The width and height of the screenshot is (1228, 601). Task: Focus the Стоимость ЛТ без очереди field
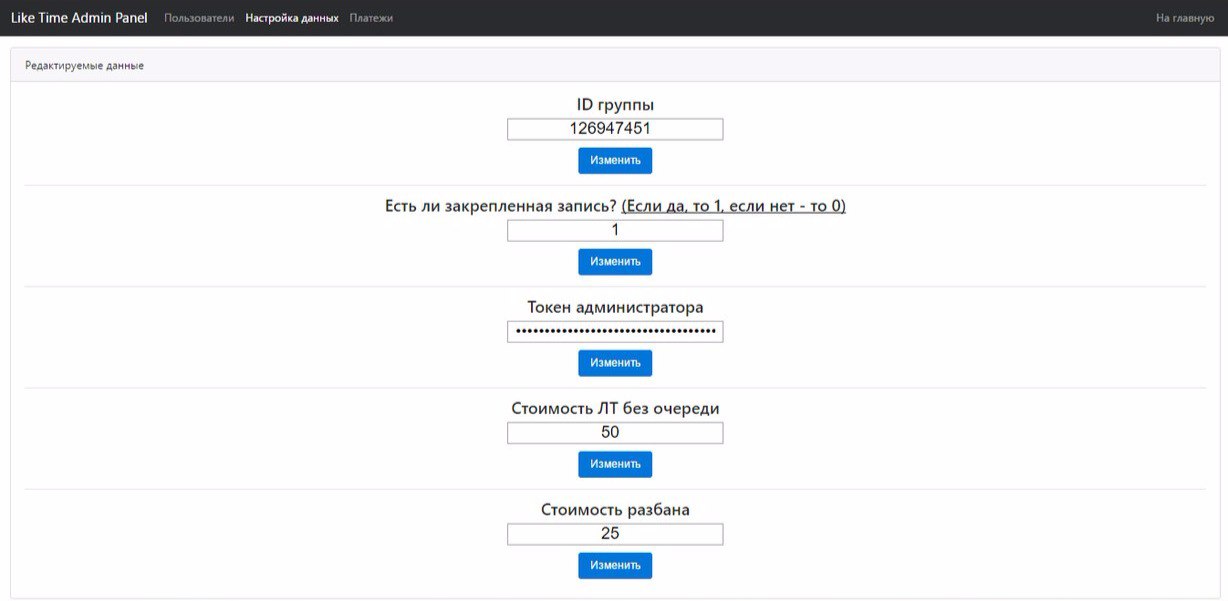(x=614, y=433)
